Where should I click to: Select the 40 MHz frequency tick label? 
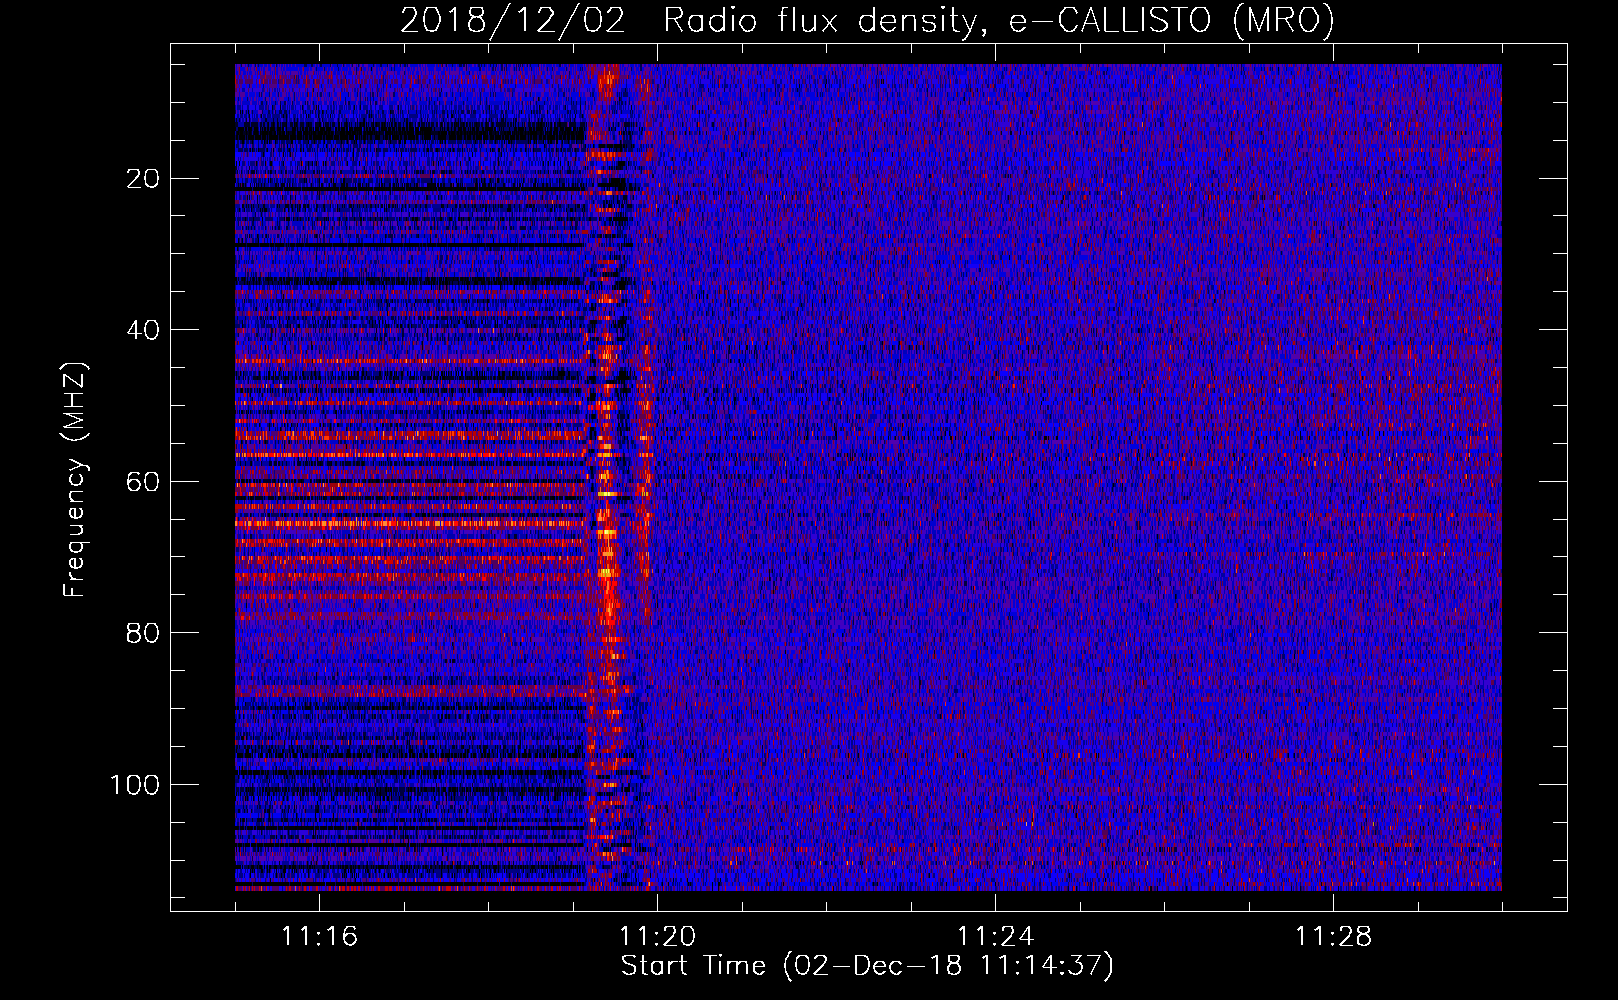(x=144, y=330)
